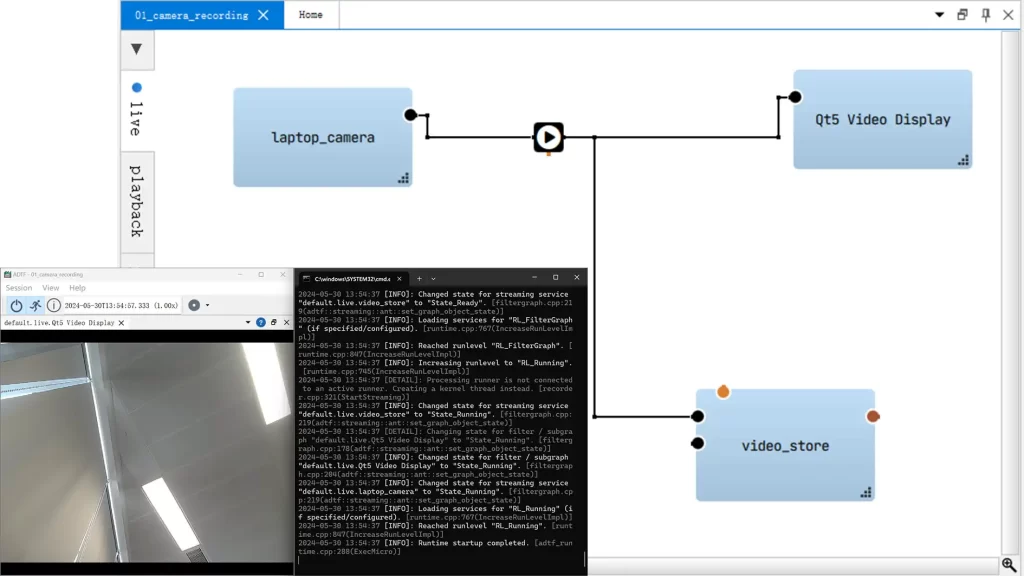The width and height of the screenshot is (1024, 576).
Task: Click the info circle icon in ADTF toolbar
Action: click(54, 305)
